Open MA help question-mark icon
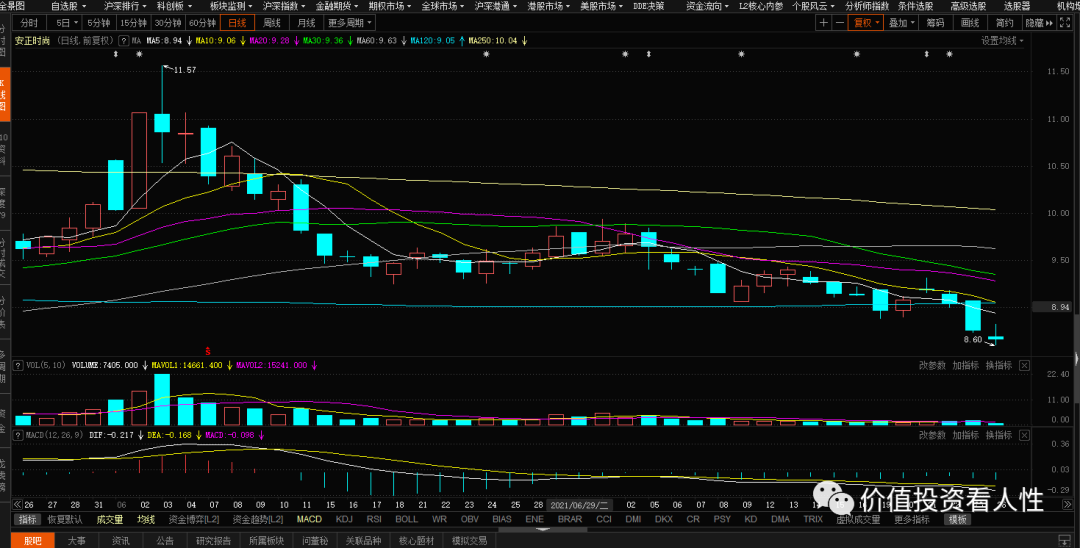The image size is (1080, 548). pyautogui.click(x=124, y=41)
